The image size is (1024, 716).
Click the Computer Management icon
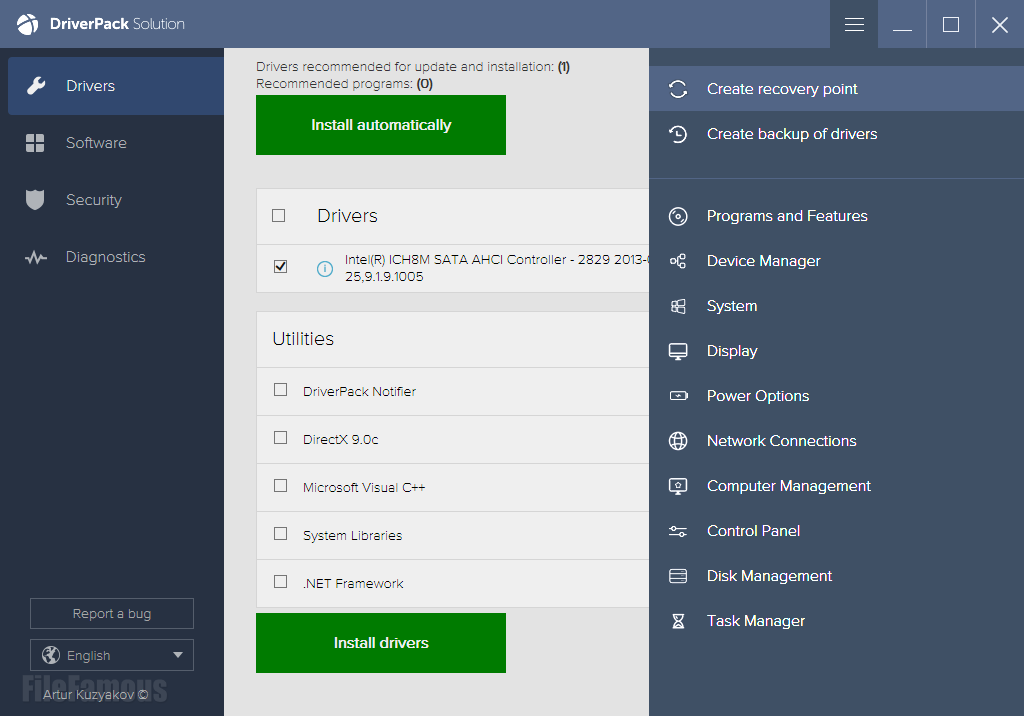coord(678,486)
